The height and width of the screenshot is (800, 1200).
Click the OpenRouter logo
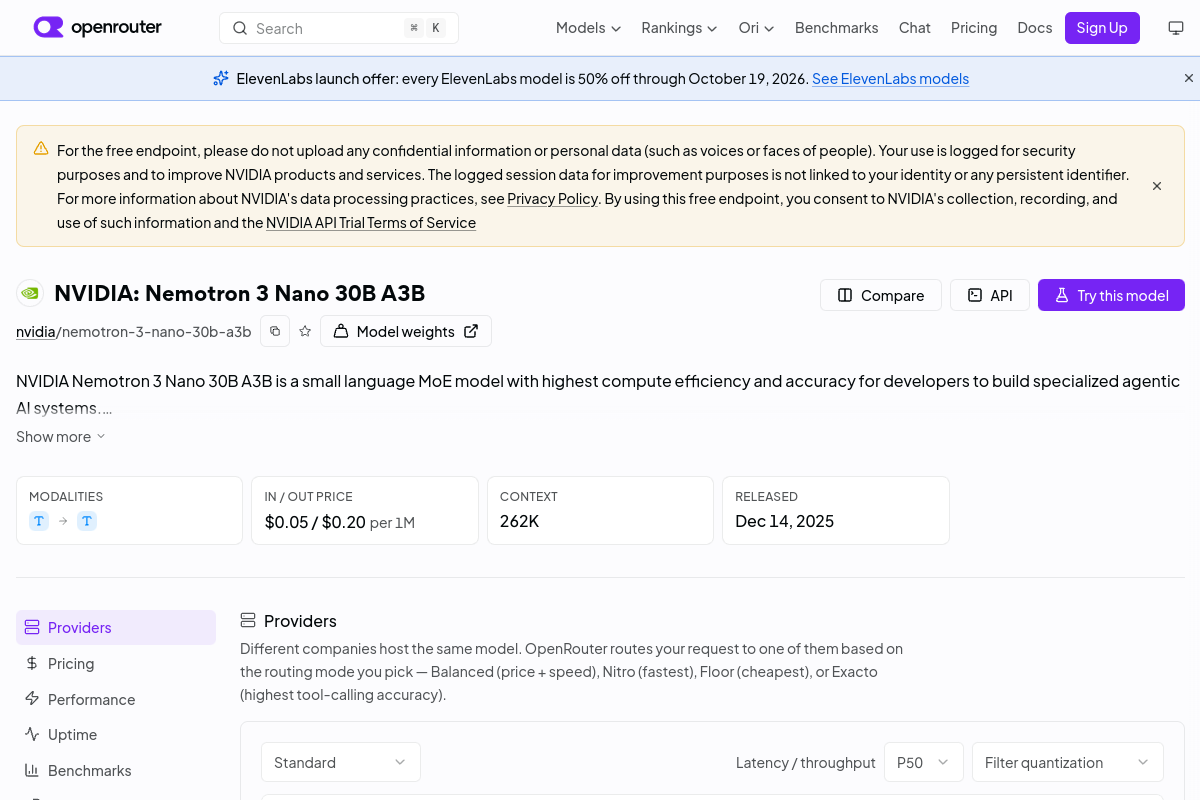click(97, 28)
